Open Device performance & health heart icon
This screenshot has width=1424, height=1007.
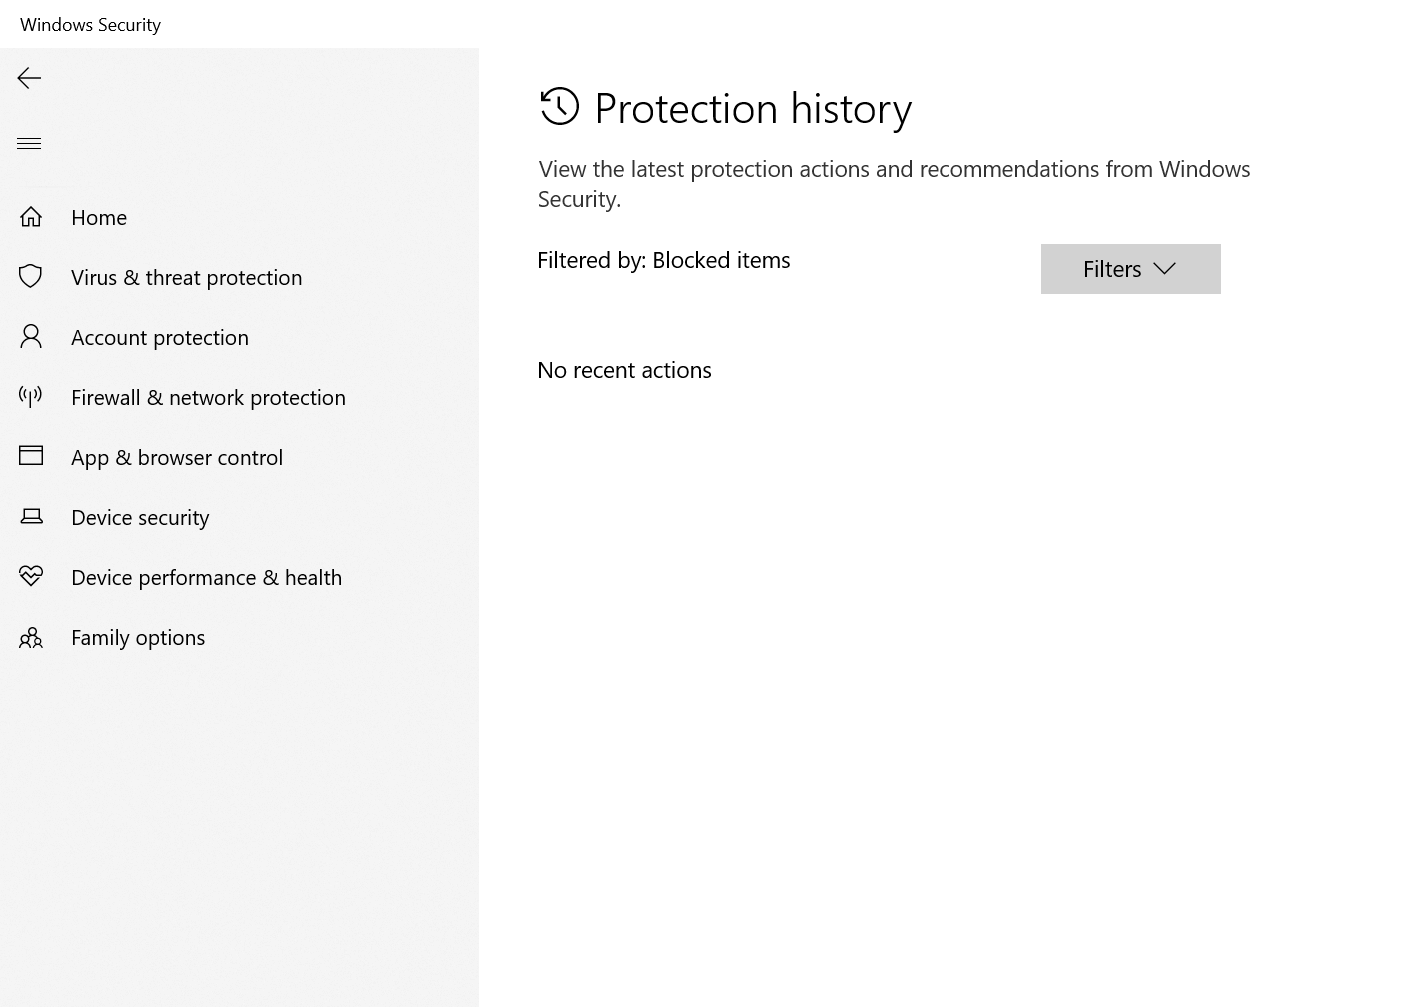[x=30, y=577]
